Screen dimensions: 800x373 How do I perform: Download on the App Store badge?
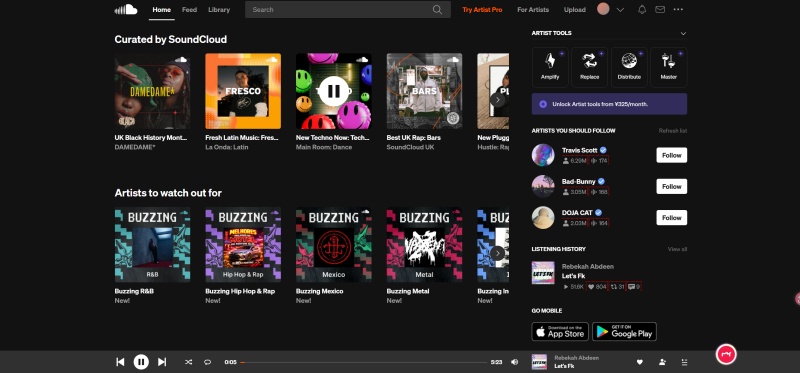pyautogui.click(x=560, y=332)
